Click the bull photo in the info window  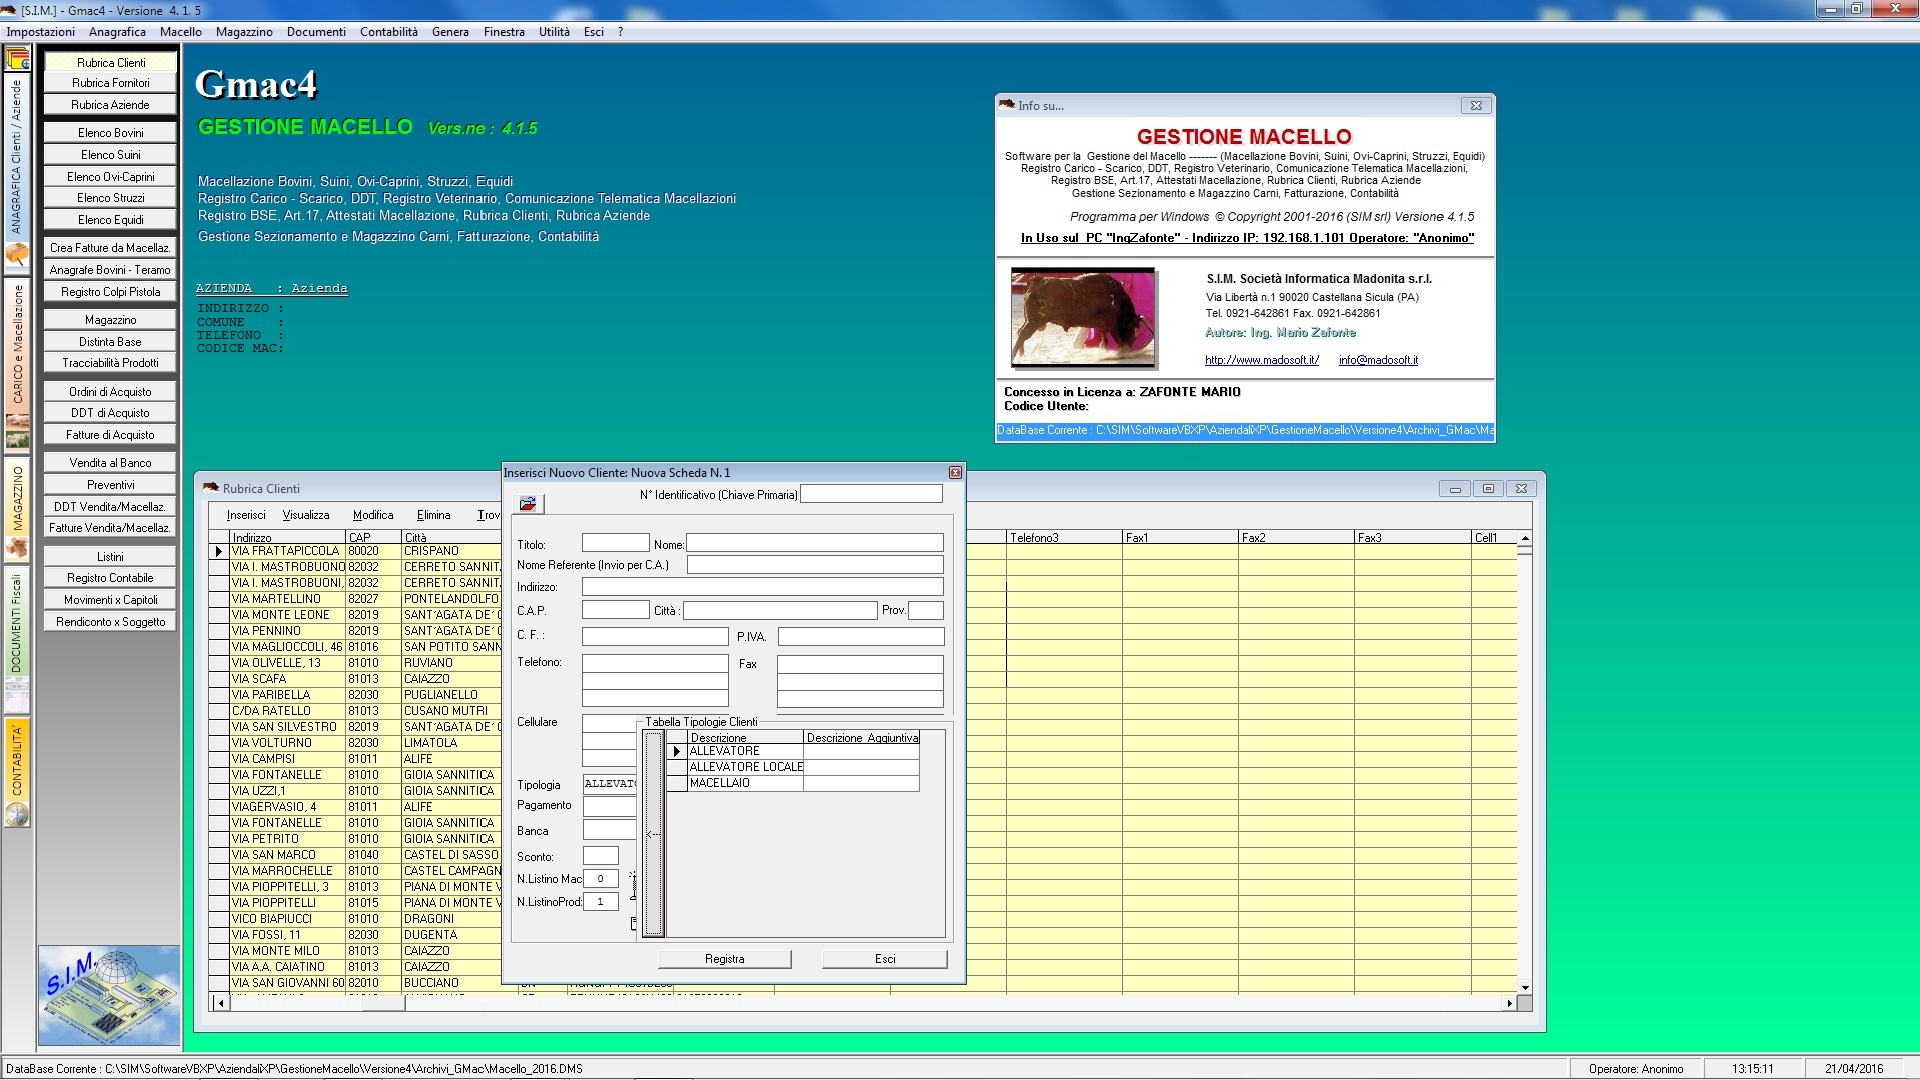(x=1083, y=317)
